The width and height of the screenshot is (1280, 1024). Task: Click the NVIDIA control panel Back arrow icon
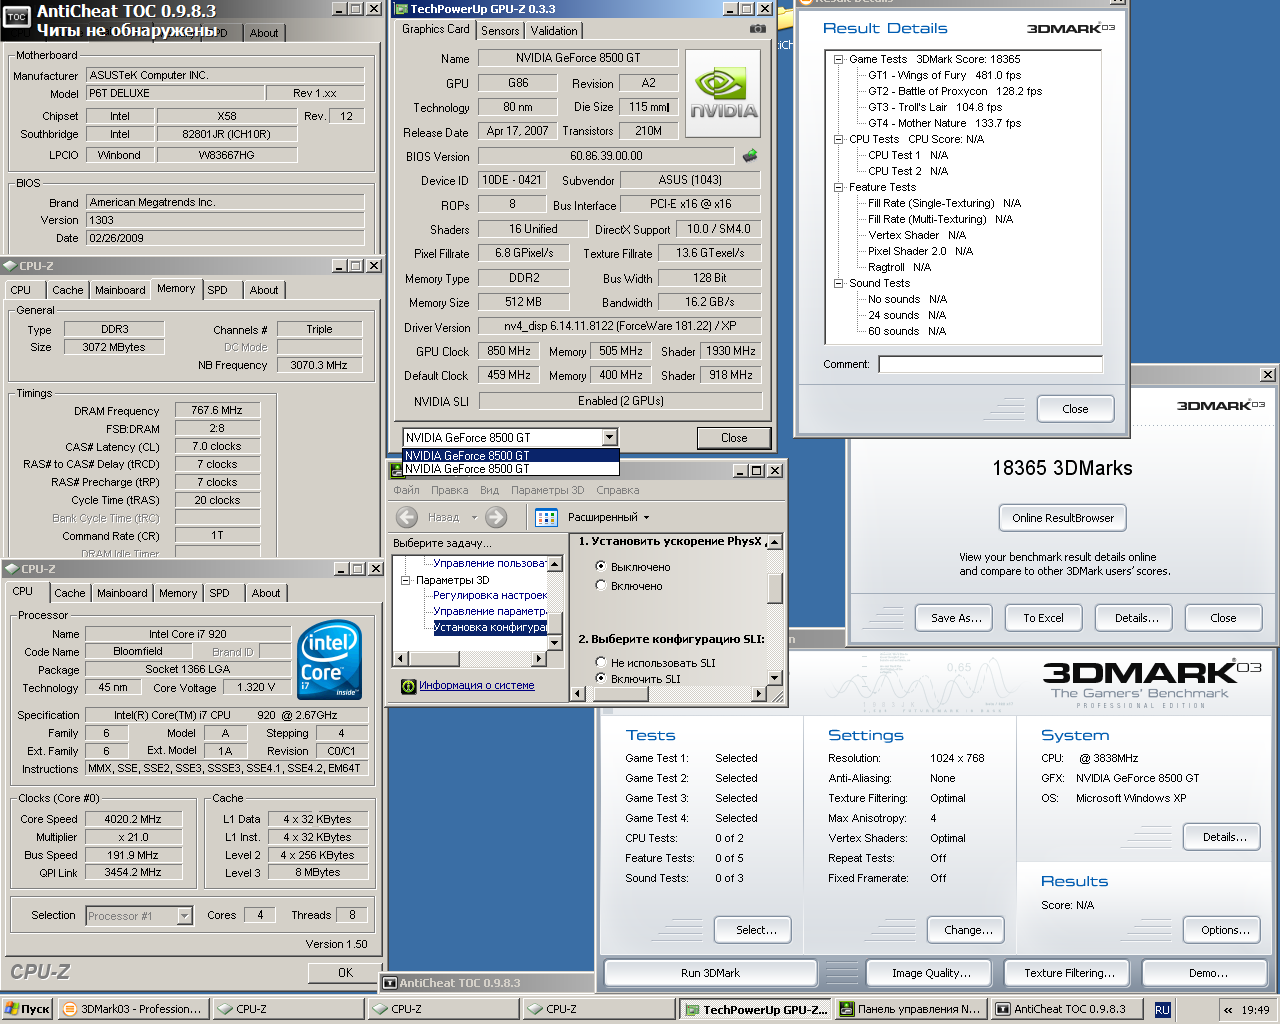[x=407, y=517]
